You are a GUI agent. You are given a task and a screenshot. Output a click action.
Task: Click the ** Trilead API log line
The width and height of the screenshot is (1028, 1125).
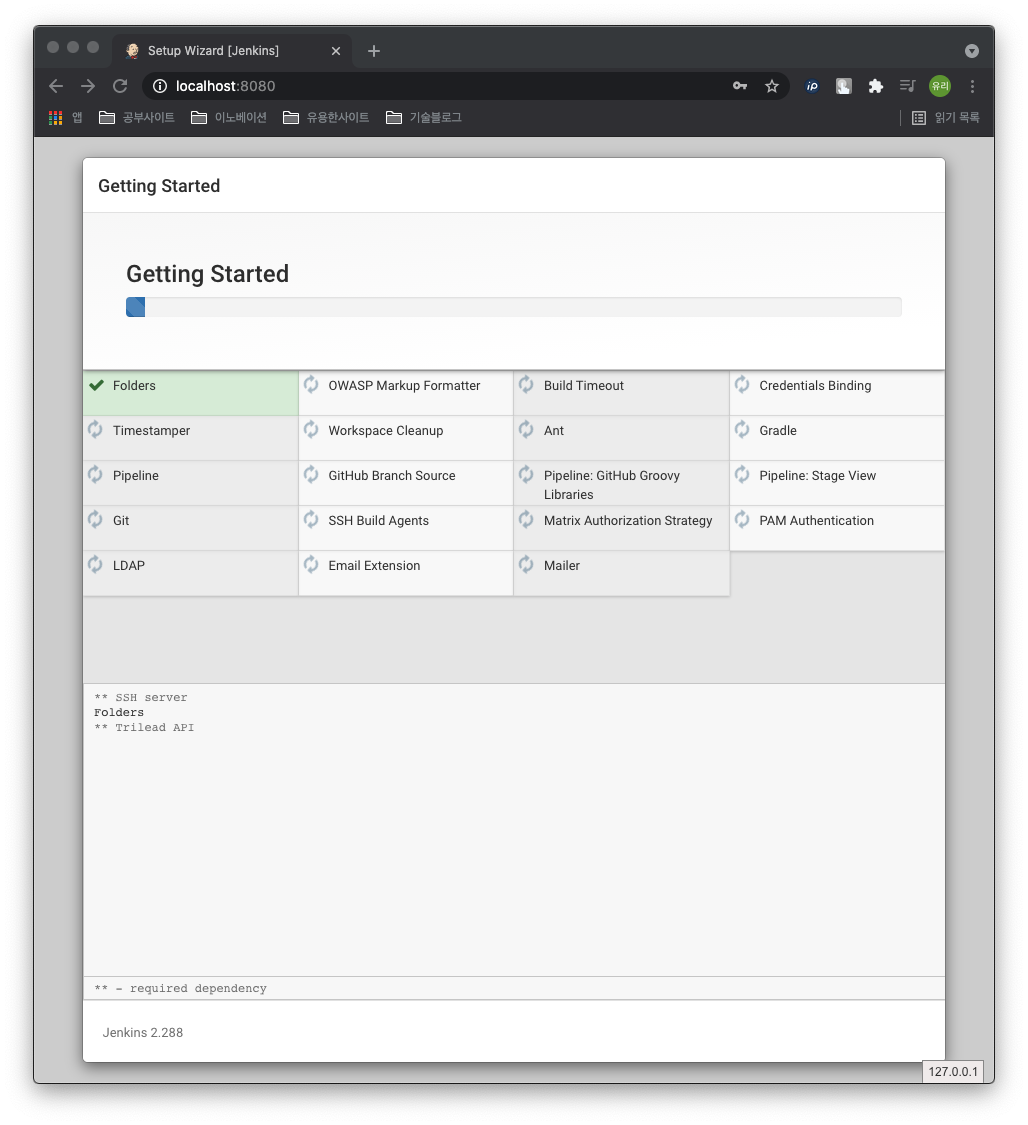point(144,728)
